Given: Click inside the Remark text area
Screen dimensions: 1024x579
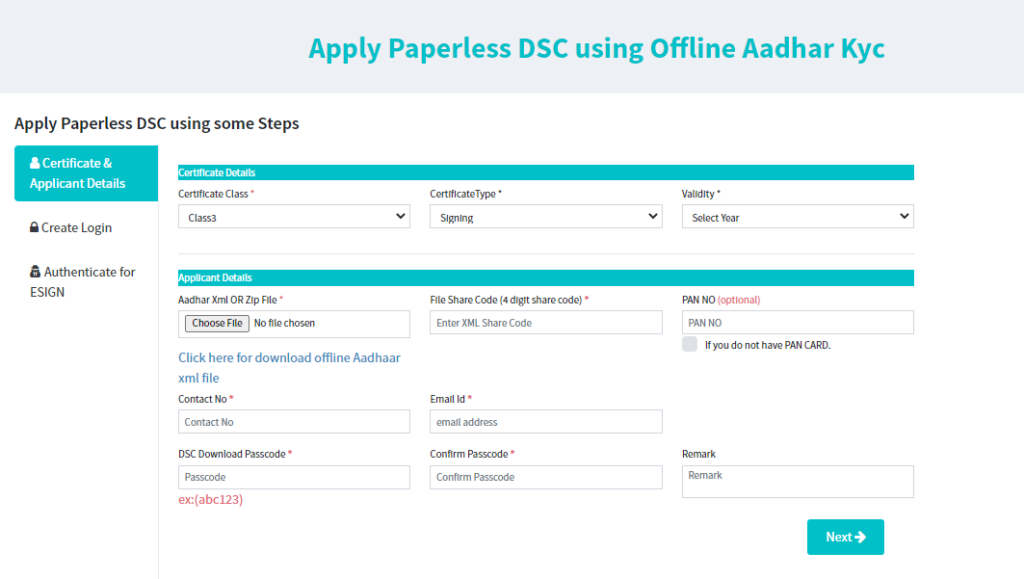Looking at the screenshot, I should [x=797, y=482].
